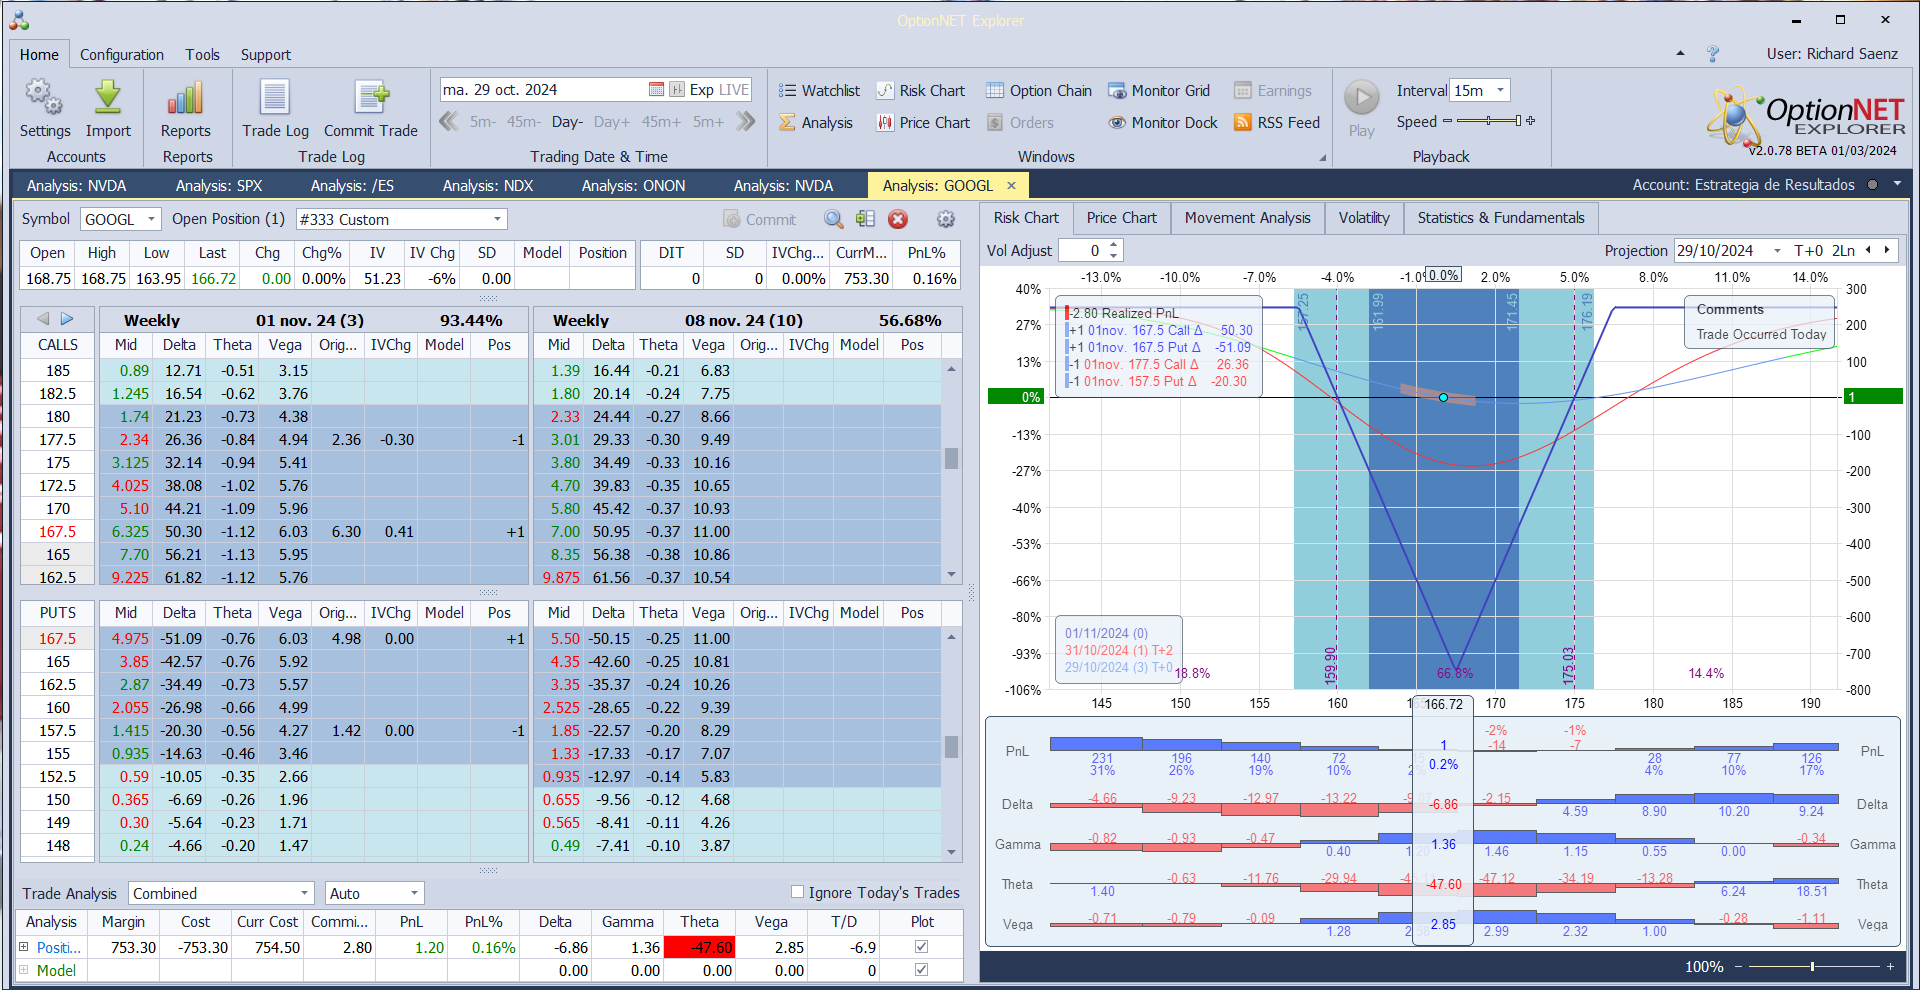Toggle the Model row Plot checkbox

[921, 970]
